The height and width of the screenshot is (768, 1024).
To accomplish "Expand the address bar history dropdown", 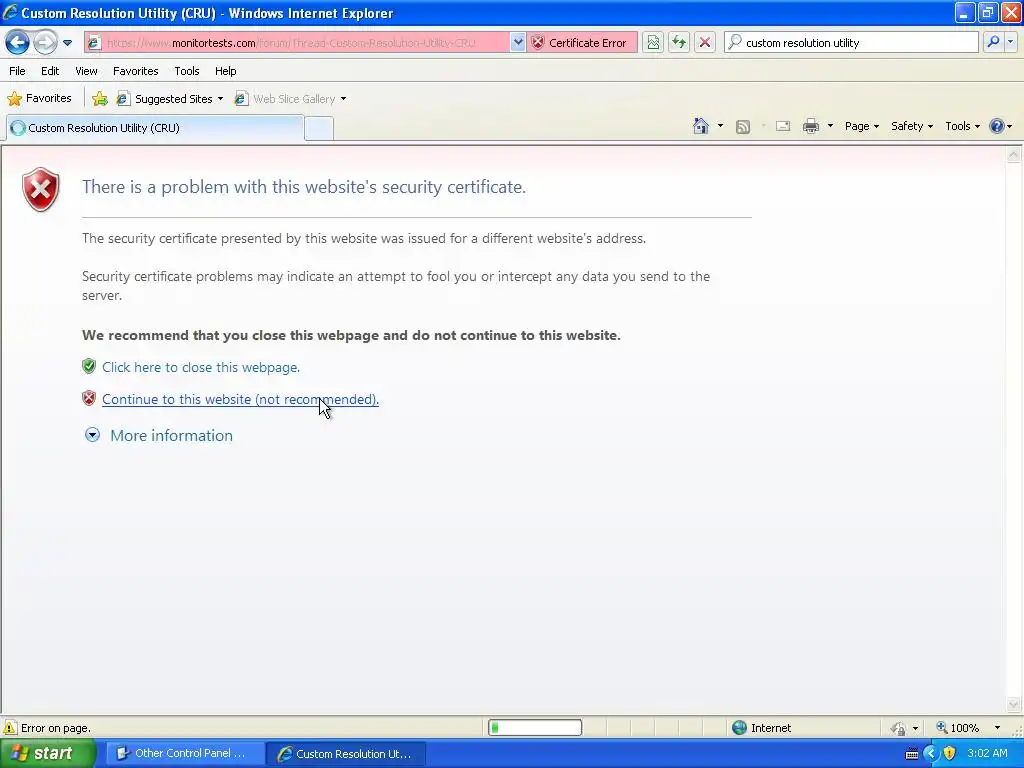I will pyautogui.click(x=518, y=43).
